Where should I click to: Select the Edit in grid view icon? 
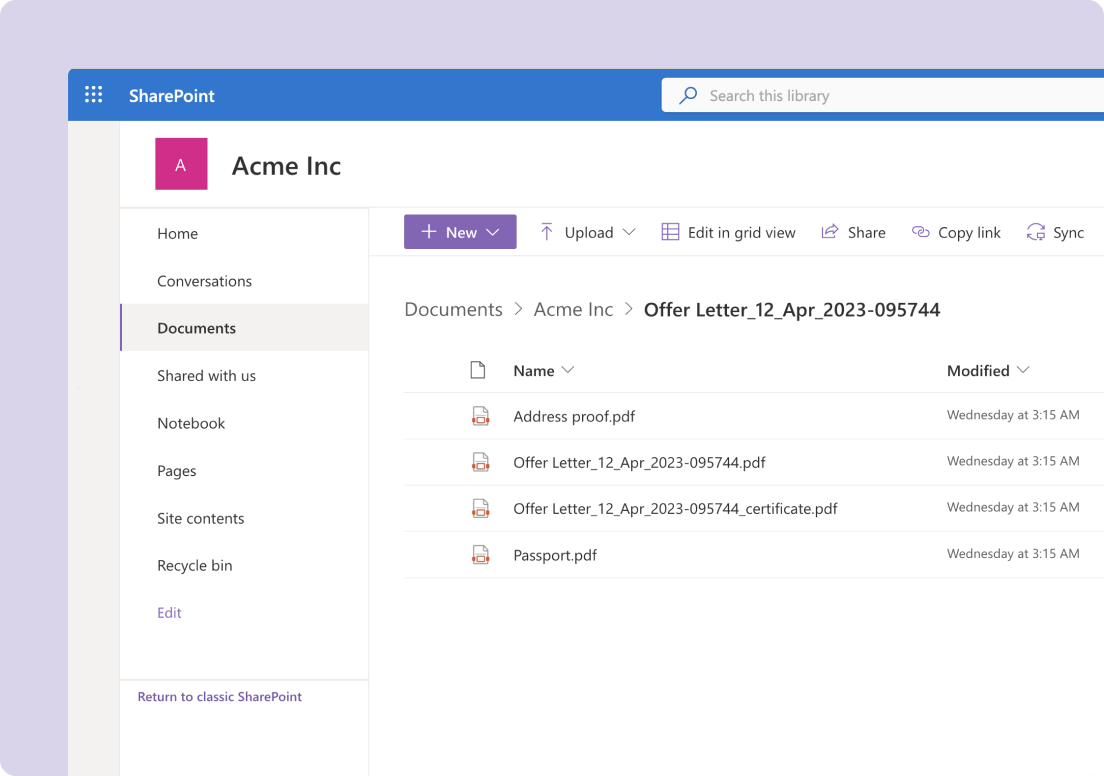click(668, 231)
